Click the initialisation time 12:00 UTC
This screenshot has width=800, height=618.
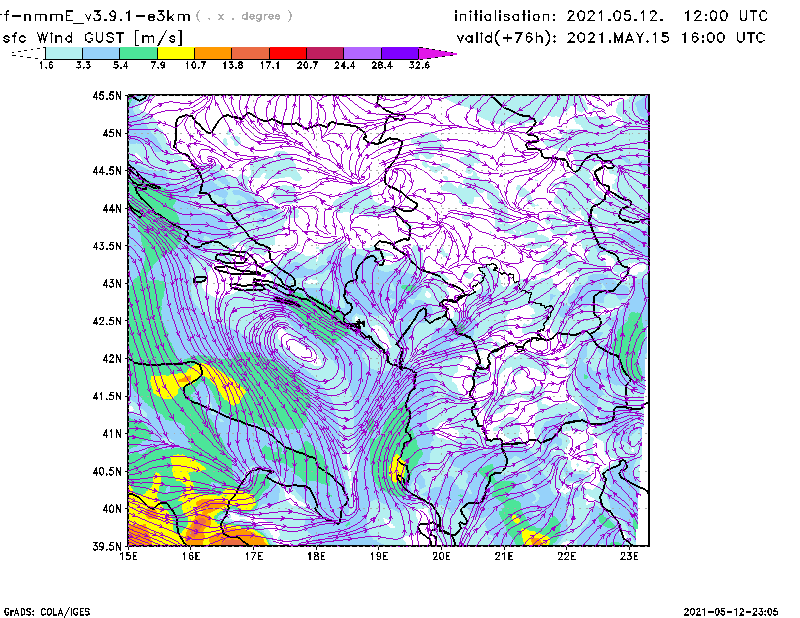pos(726,16)
